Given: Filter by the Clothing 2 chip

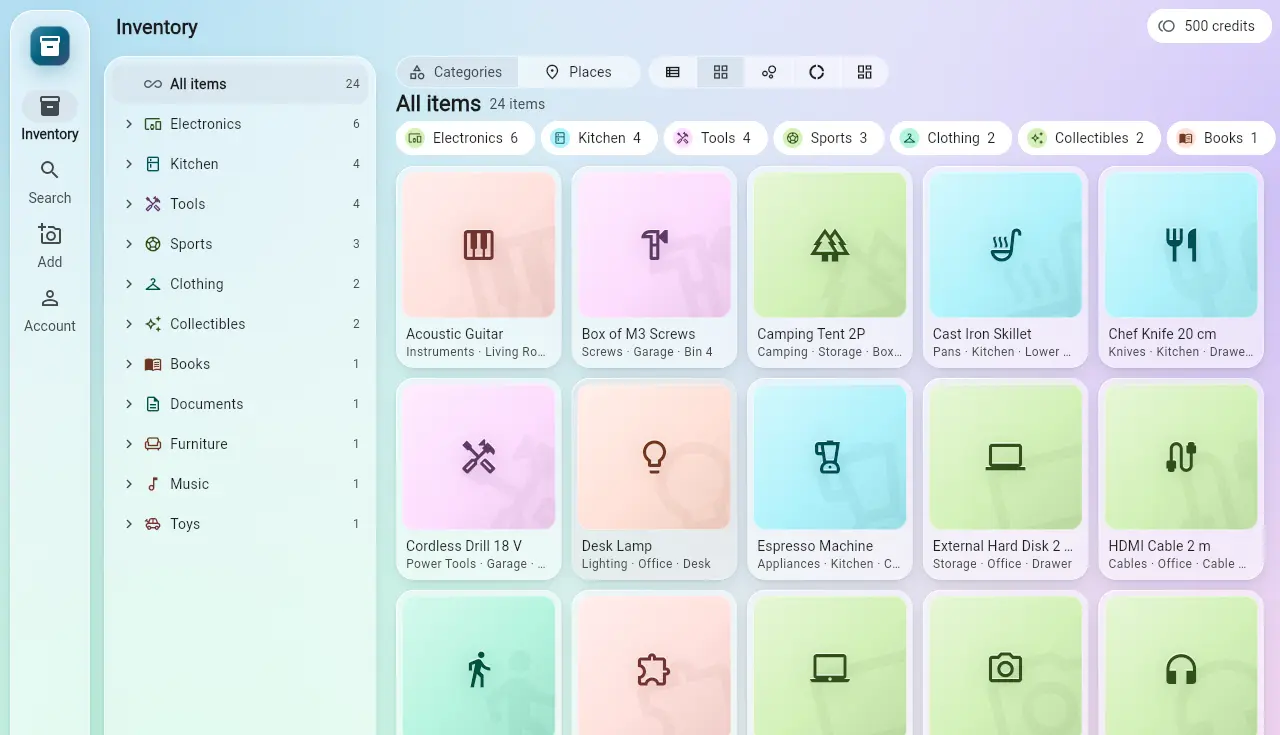Looking at the screenshot, I should point(951,138).
